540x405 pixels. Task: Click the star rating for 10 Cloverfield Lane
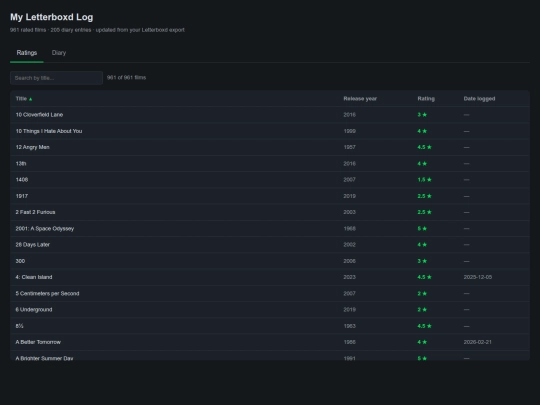pos(422,115)
